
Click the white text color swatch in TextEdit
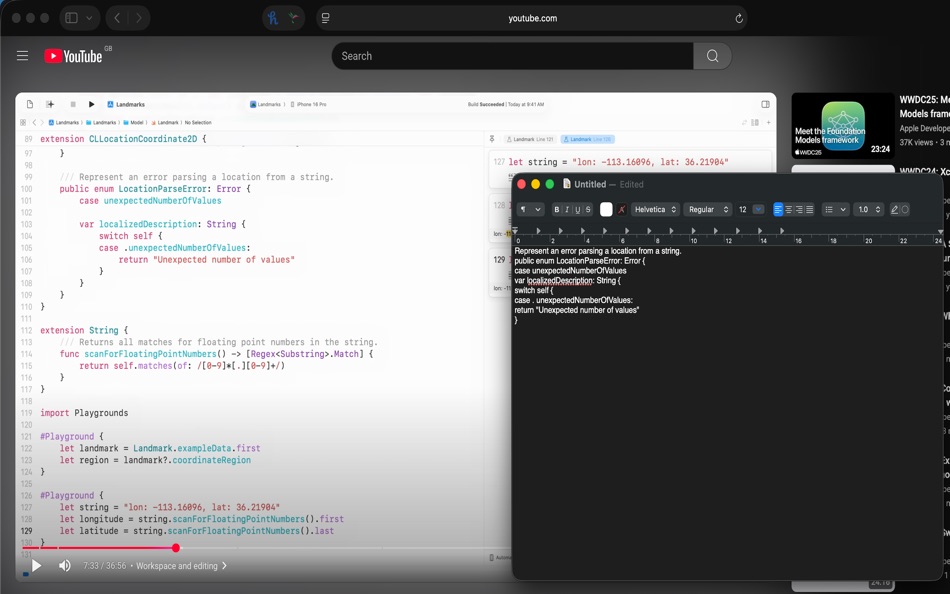coord(608,210)
